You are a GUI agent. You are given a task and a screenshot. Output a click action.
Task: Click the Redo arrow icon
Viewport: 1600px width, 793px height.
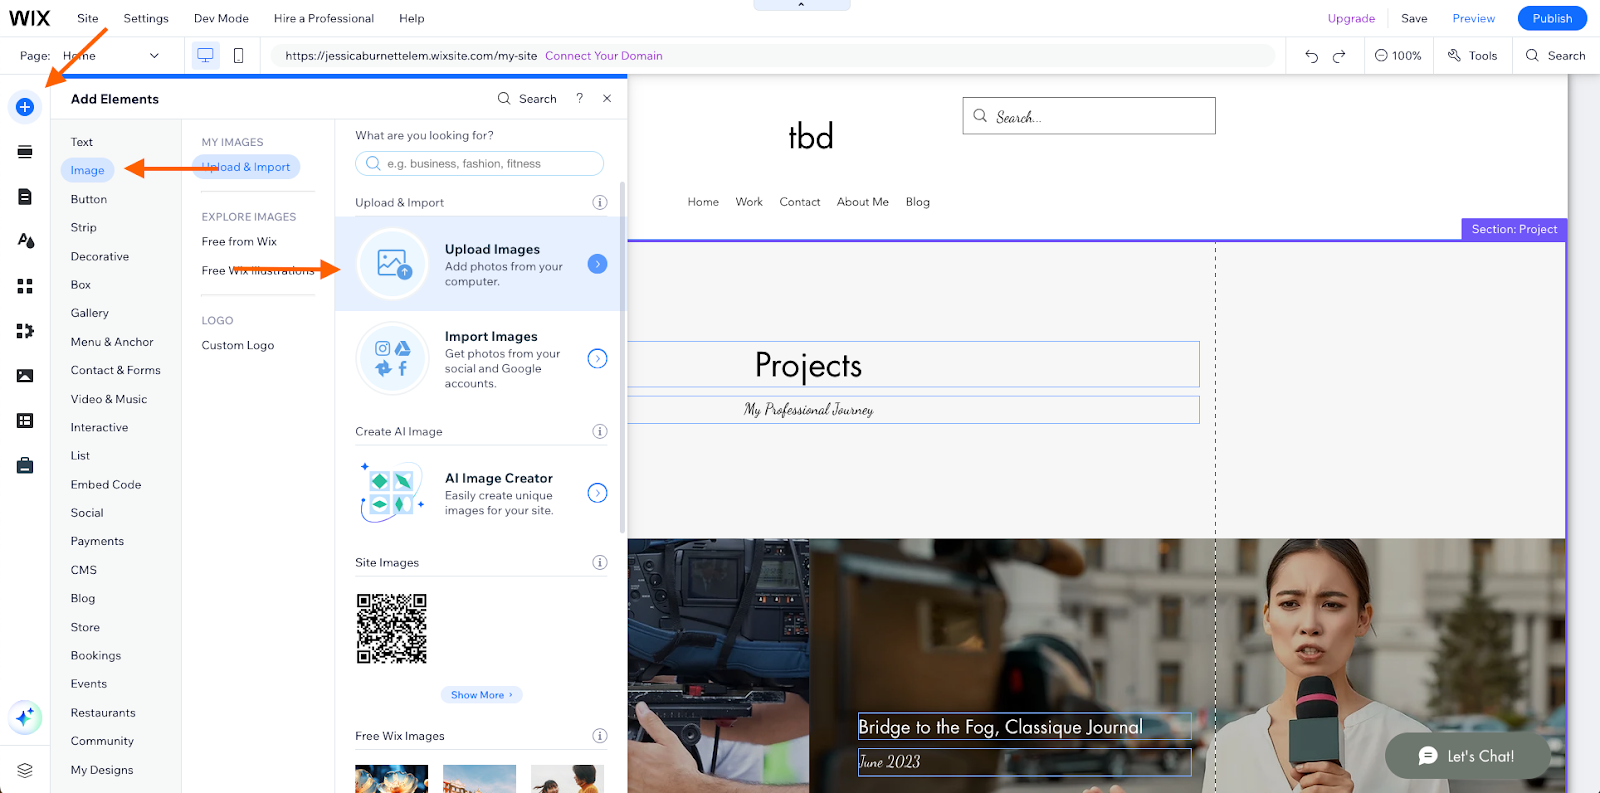pos(1339,56)
